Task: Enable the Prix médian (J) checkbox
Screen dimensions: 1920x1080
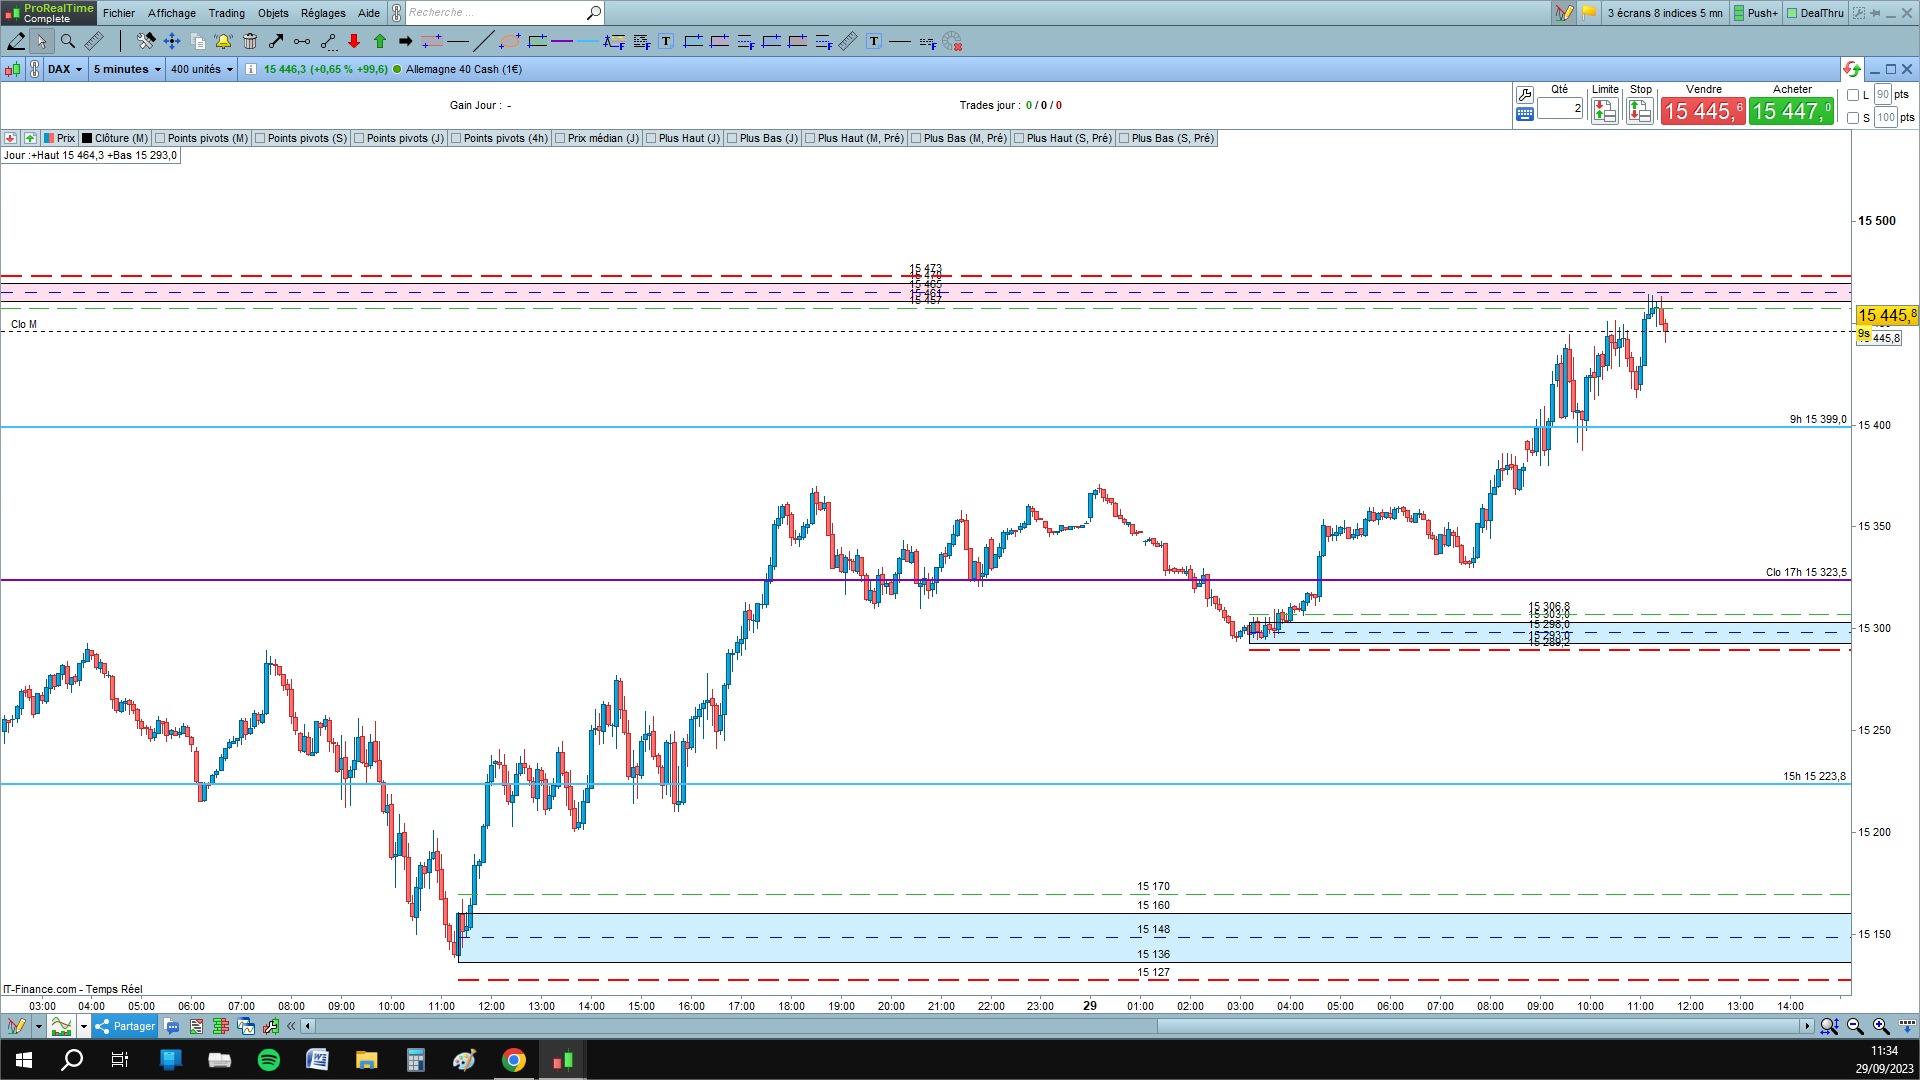Action: pyautogui.click(x=560, y=138)
